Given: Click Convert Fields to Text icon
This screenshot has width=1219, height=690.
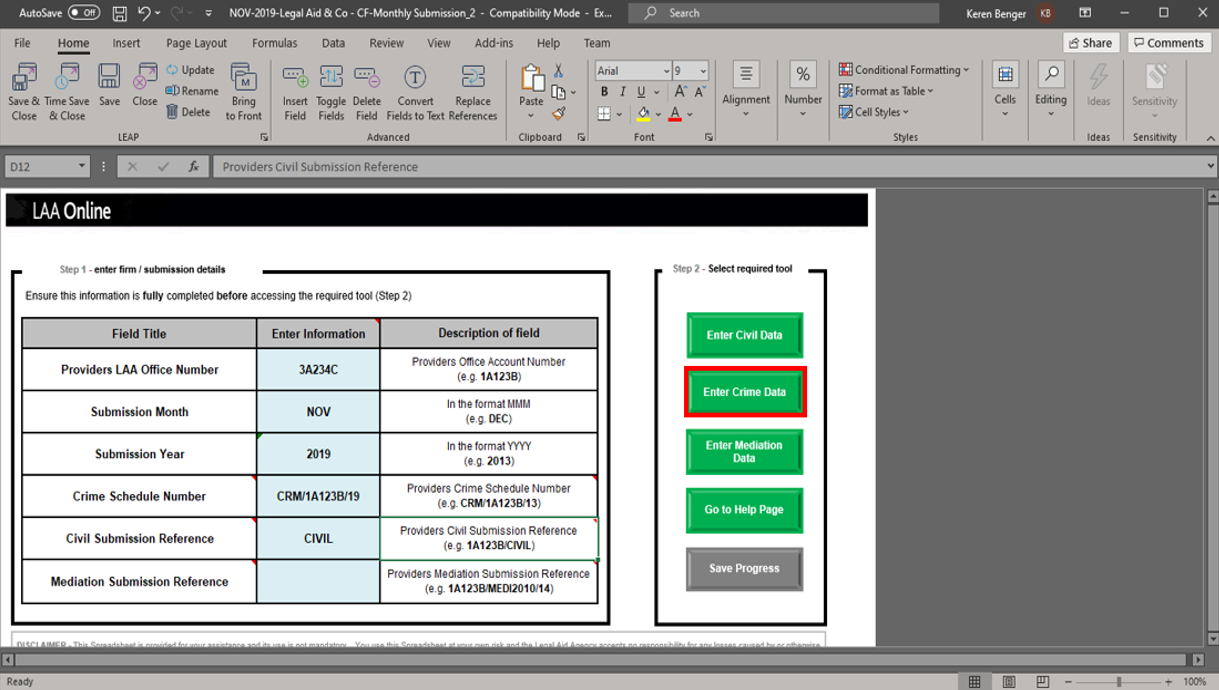Looking at the screenshot, I should point(415,78).
